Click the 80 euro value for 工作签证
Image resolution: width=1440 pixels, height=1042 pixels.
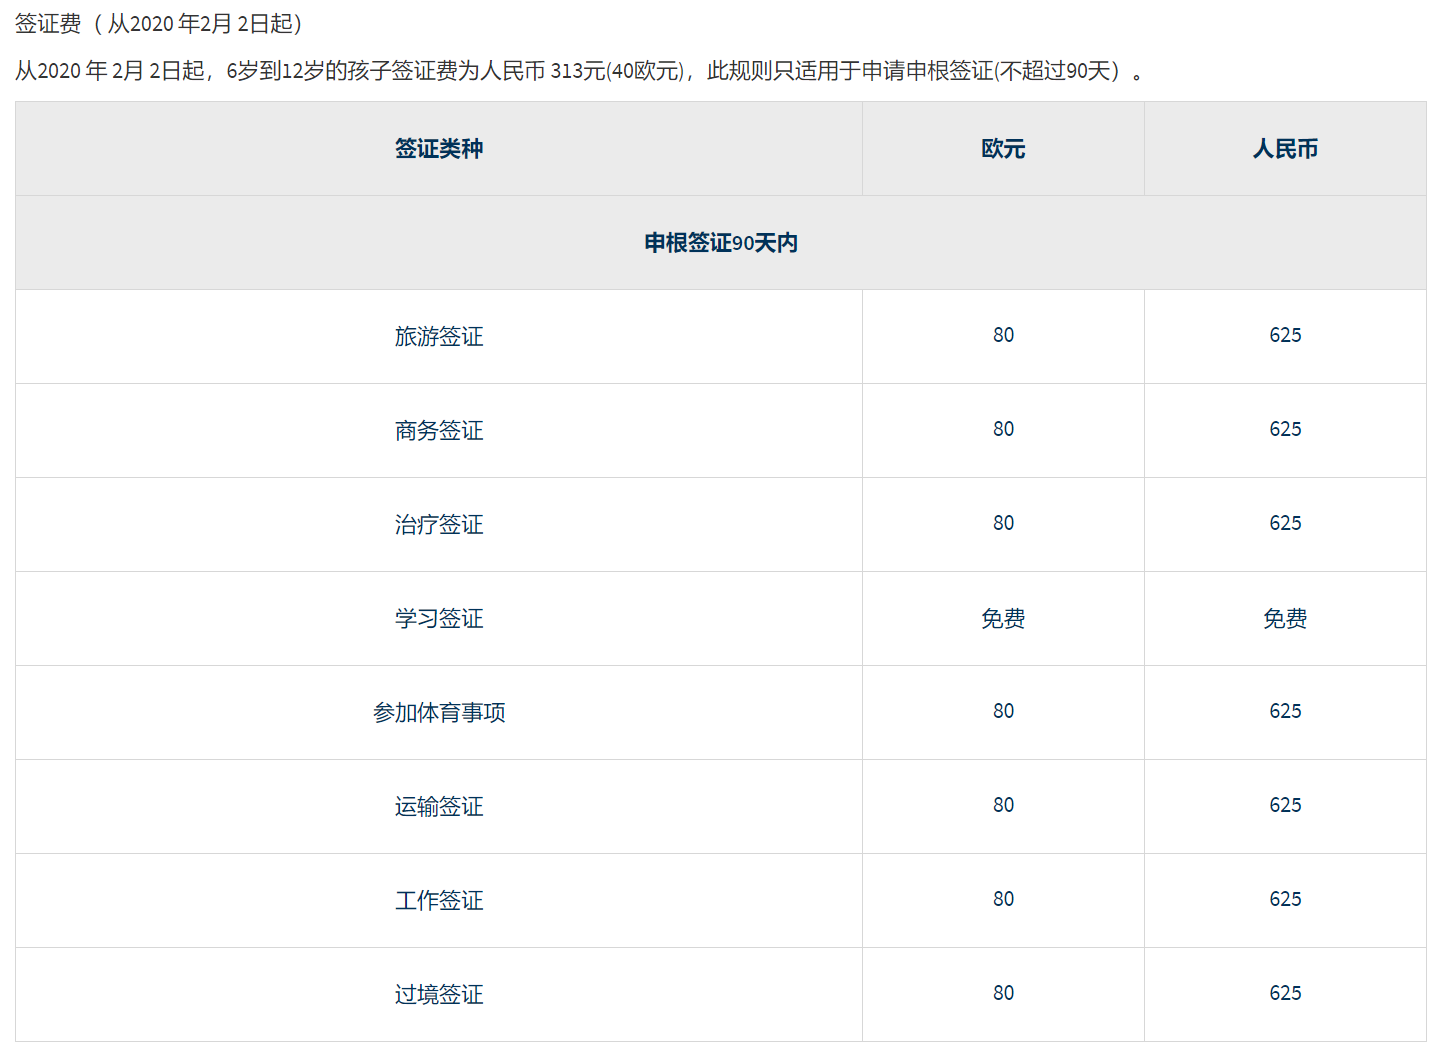1003,899
